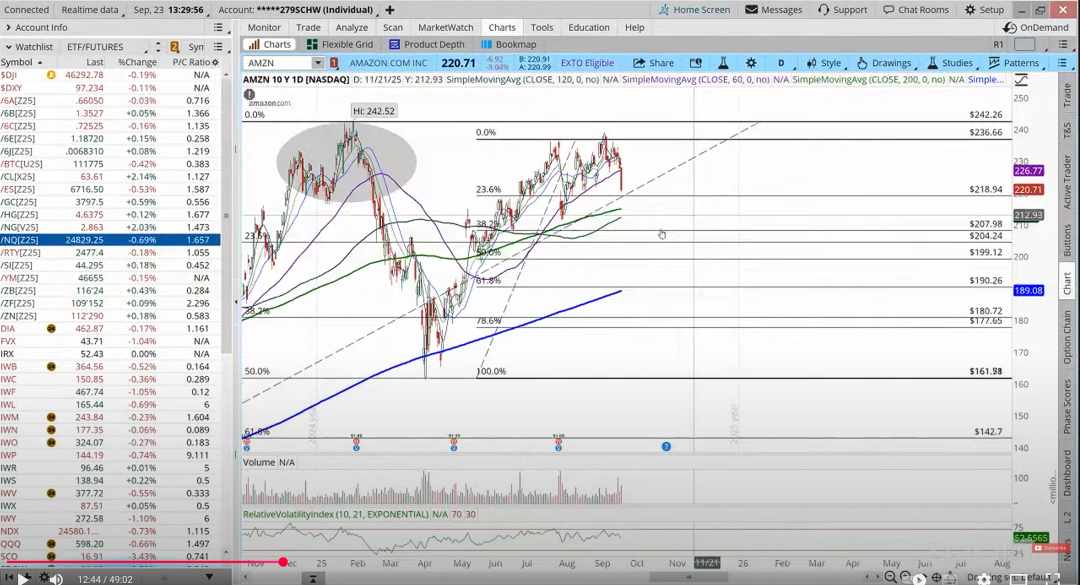The height and width of the screenshot is (585, 1080).
Task: Select the drawing tool icon below Patterns
Action: (1021, 80)
